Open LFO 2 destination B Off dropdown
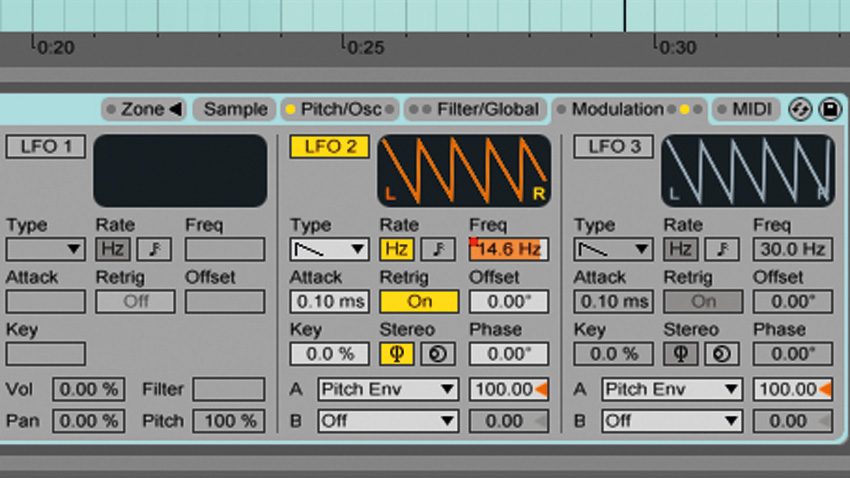The width and height of the screenshot is (850, 478). click(x=388, y=421)
